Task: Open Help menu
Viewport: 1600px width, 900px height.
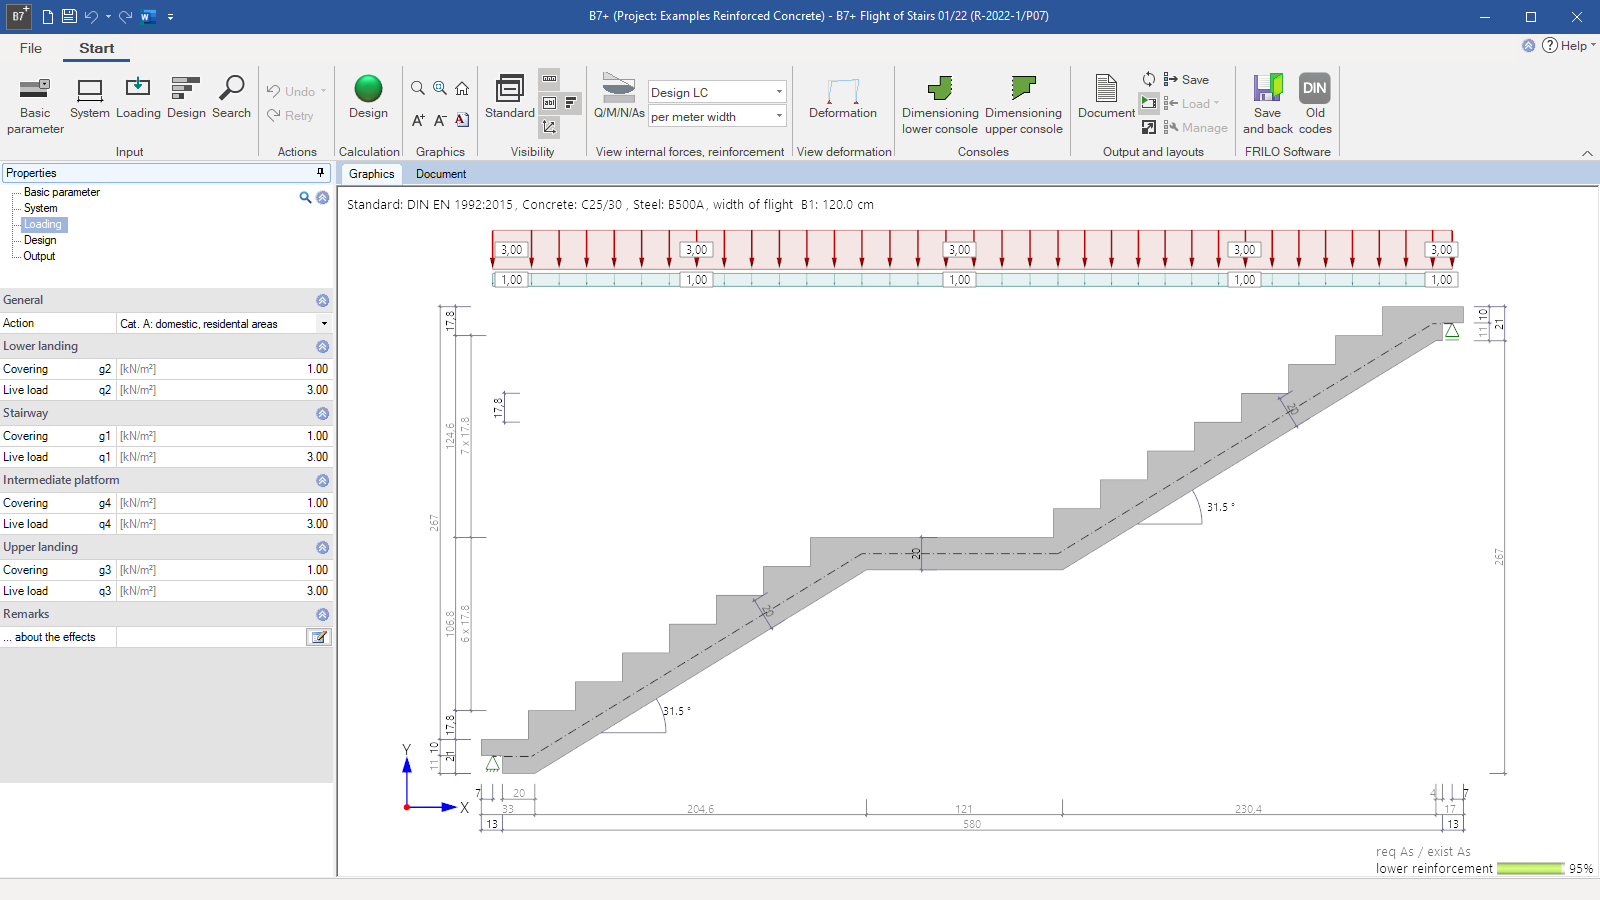Action: [1568, 45]
